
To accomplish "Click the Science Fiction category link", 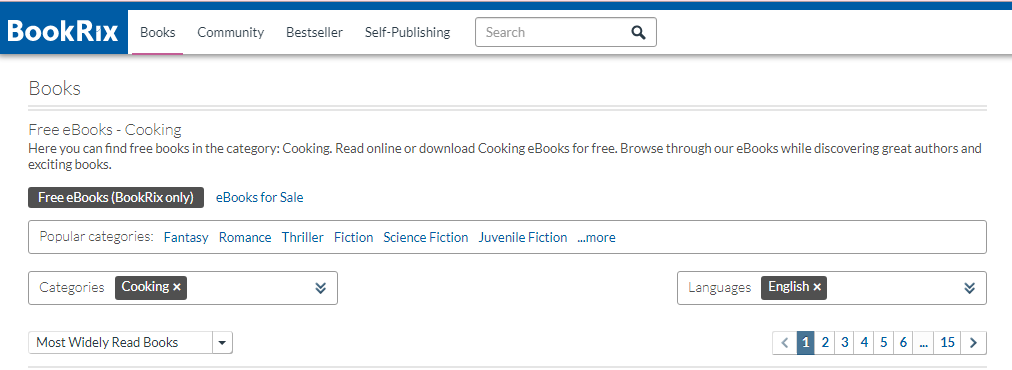I will click(425, 238).
